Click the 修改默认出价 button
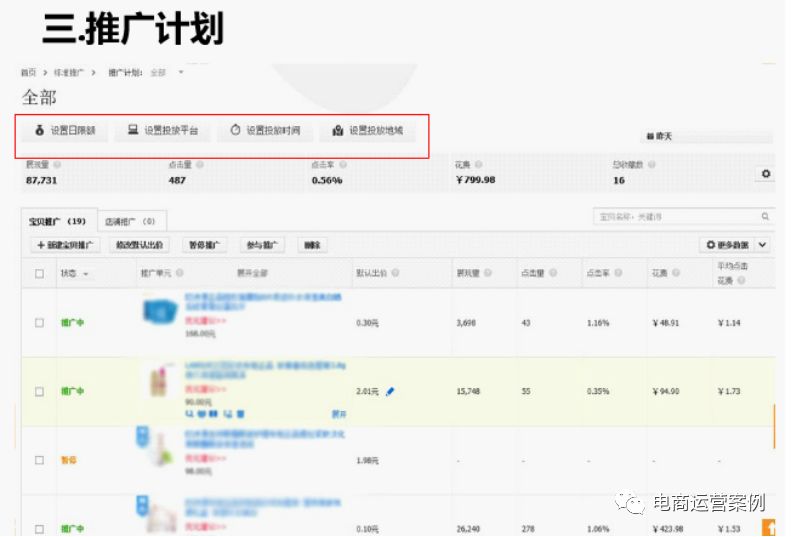This screenshot has width=791, height=537. [139, 245]
